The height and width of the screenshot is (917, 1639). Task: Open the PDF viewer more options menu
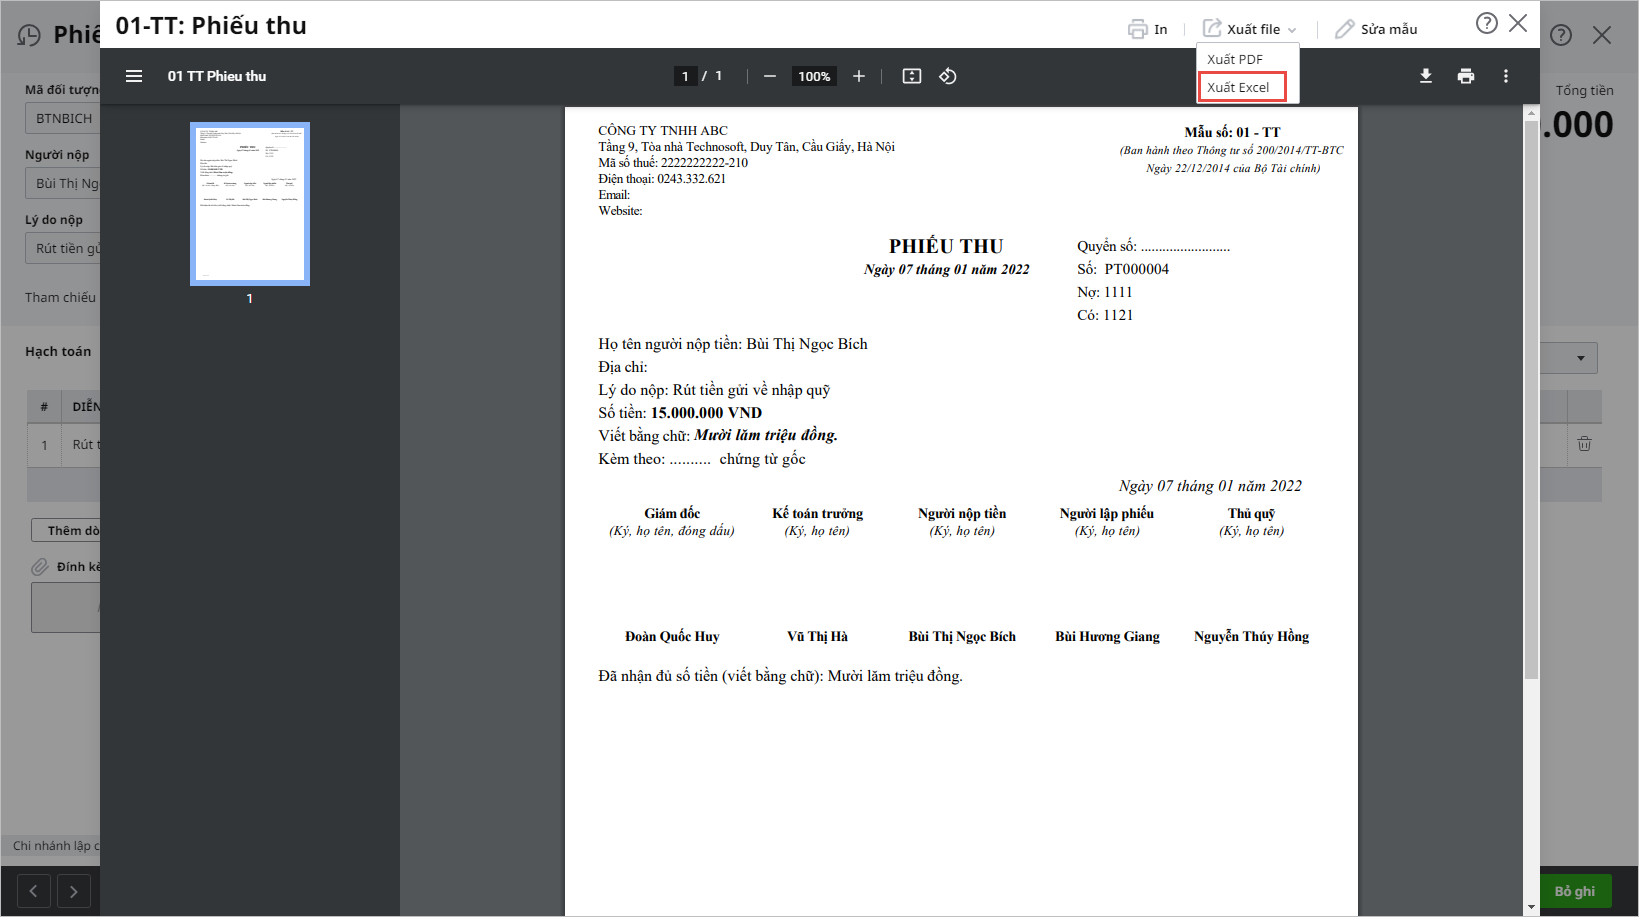1505,76
